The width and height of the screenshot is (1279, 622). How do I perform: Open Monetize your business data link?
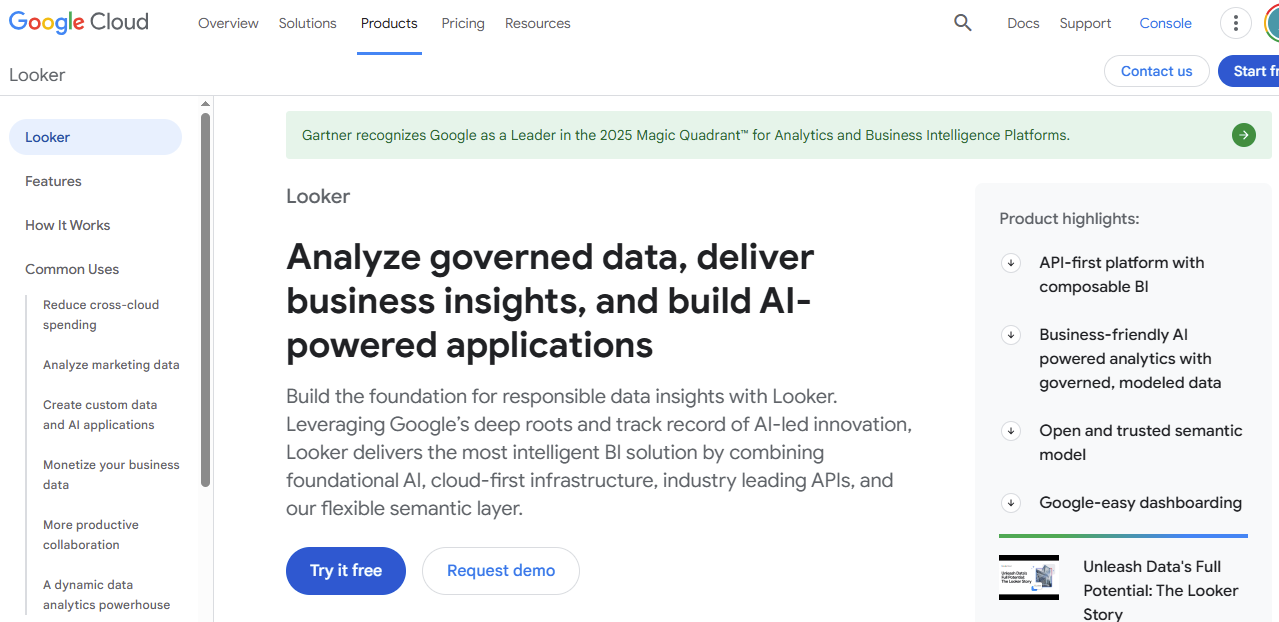pyautogui.click(x=111, y=475)
